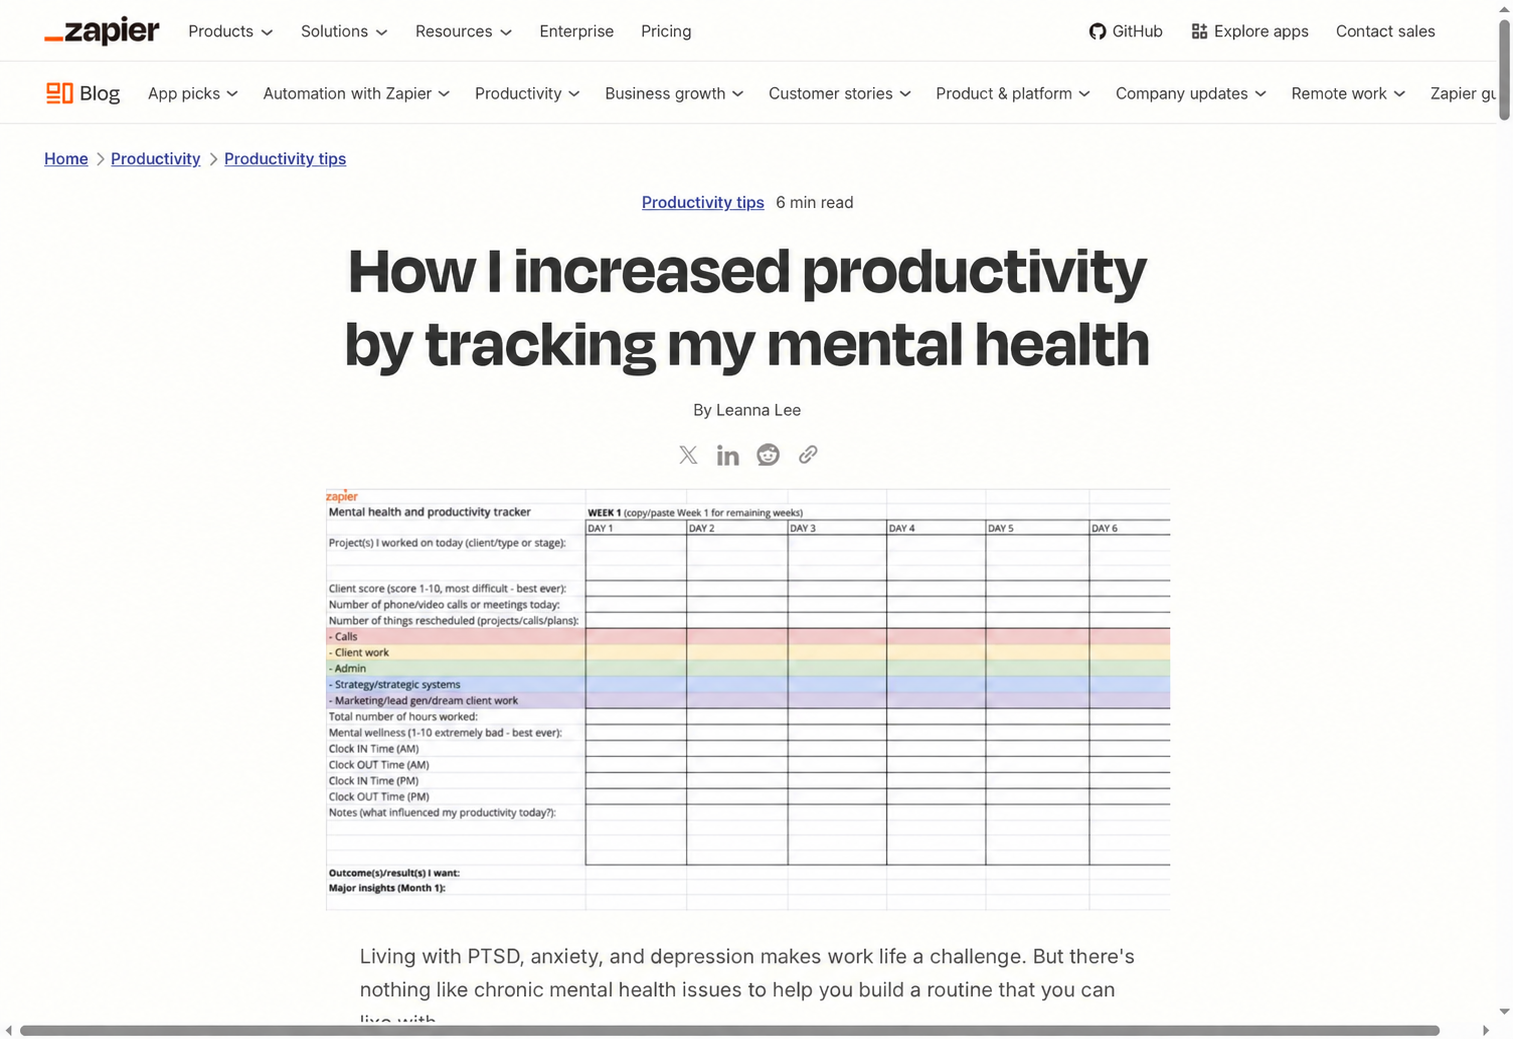
Task: Click Explore apps text link
Action: pyautogui.click(x=1261, y=31)
